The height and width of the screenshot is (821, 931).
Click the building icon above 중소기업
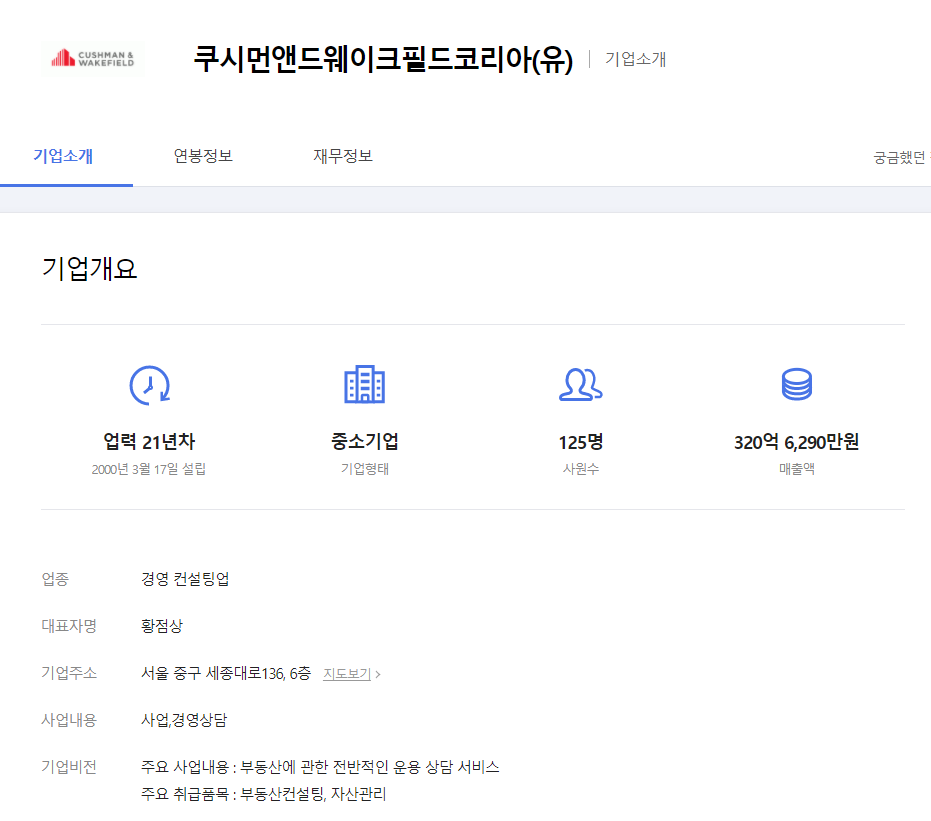[x=365, y=385]
